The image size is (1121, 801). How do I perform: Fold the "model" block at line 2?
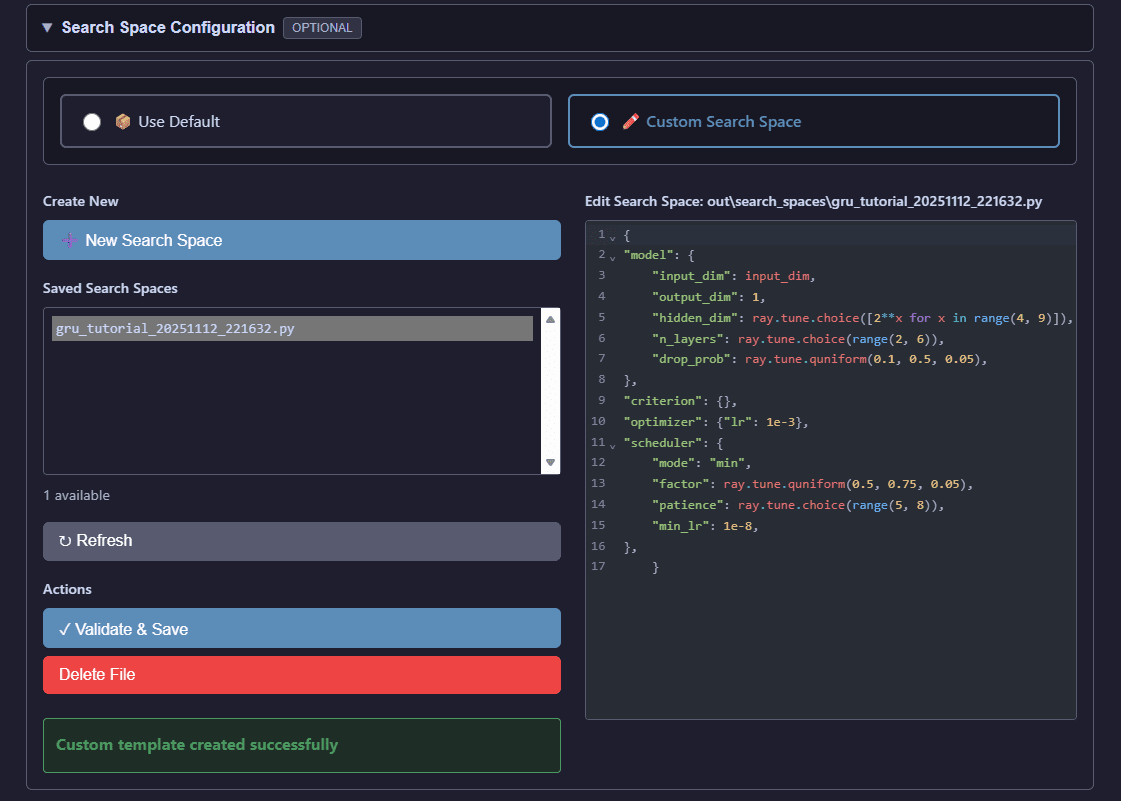point(613,257)
